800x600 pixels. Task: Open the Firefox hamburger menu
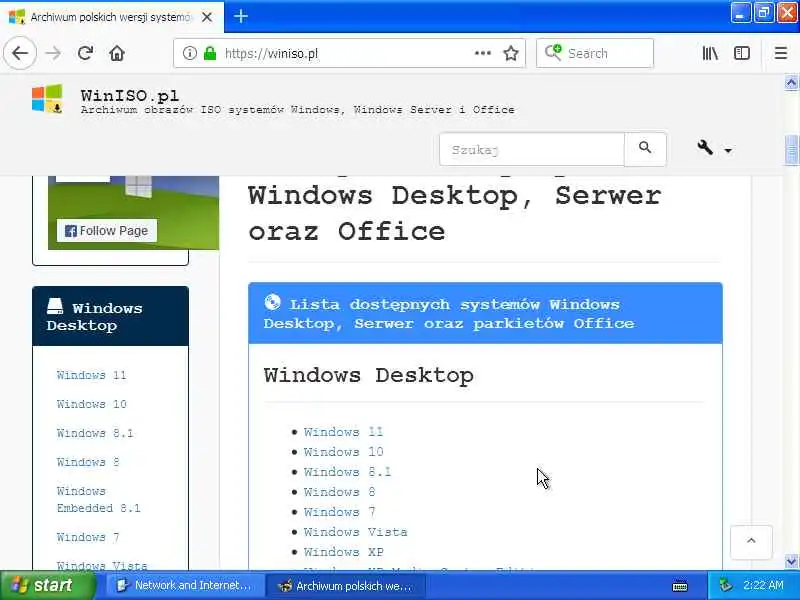click(x=781, y=53)
